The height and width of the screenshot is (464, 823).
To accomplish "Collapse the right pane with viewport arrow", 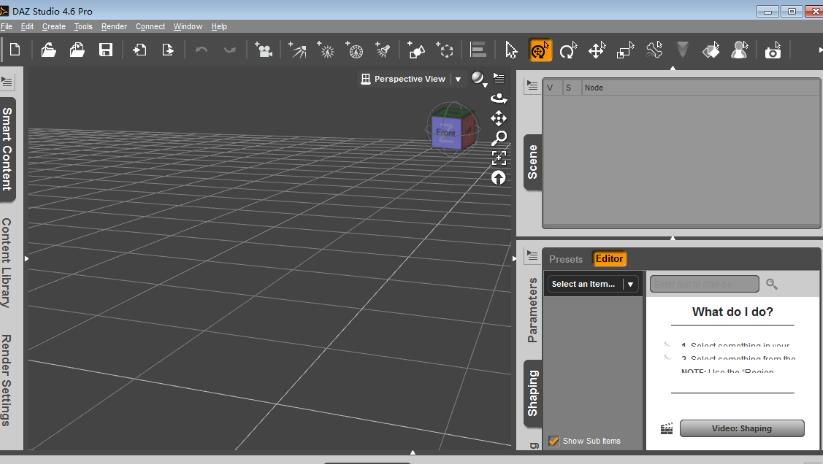I will pyautogui.click(x=514, y=259).
